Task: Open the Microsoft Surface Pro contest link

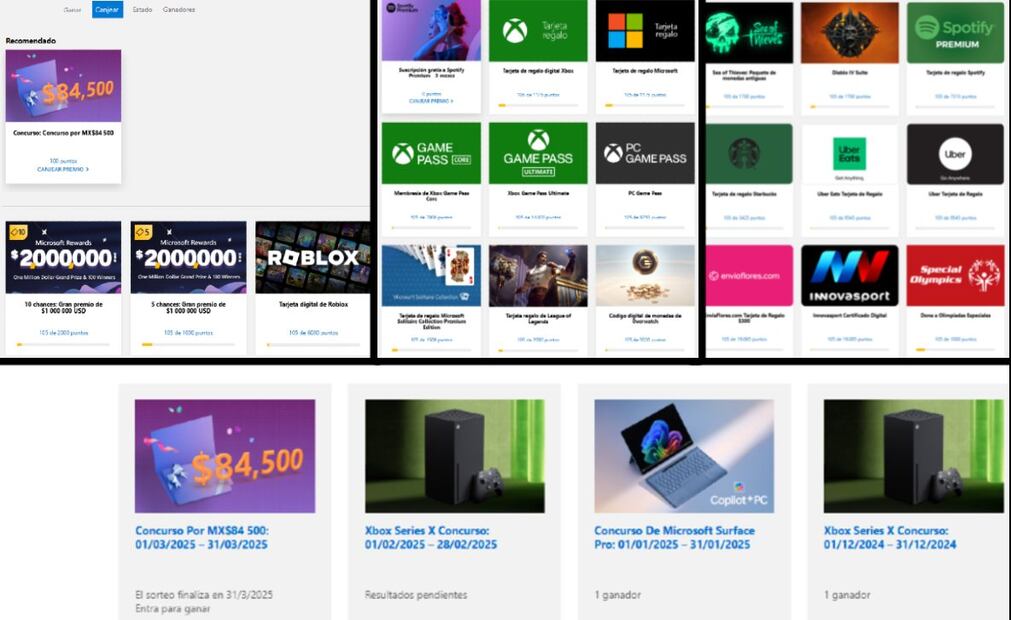Action: pyautogui.click(x=674, y=537)
